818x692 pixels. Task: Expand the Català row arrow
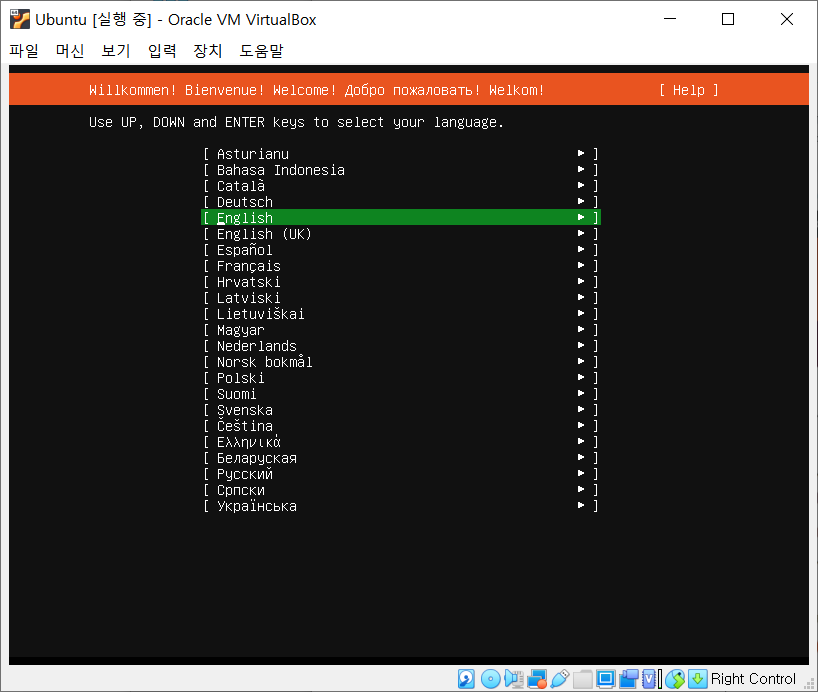tap(581, 185)
